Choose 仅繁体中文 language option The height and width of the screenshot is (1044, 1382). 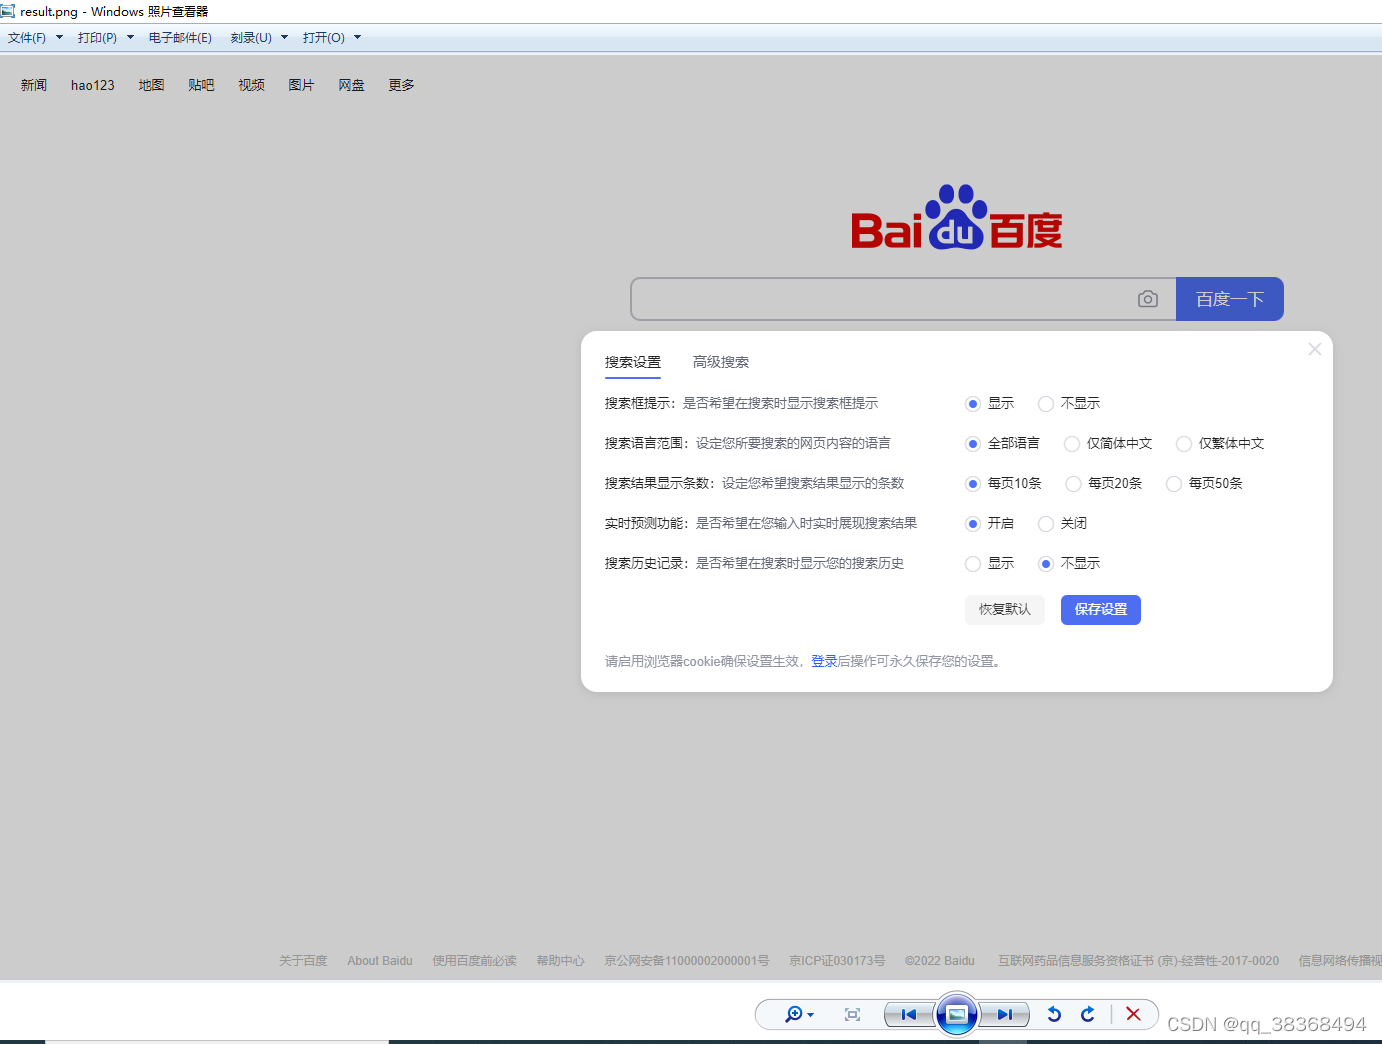[1184, 444]
